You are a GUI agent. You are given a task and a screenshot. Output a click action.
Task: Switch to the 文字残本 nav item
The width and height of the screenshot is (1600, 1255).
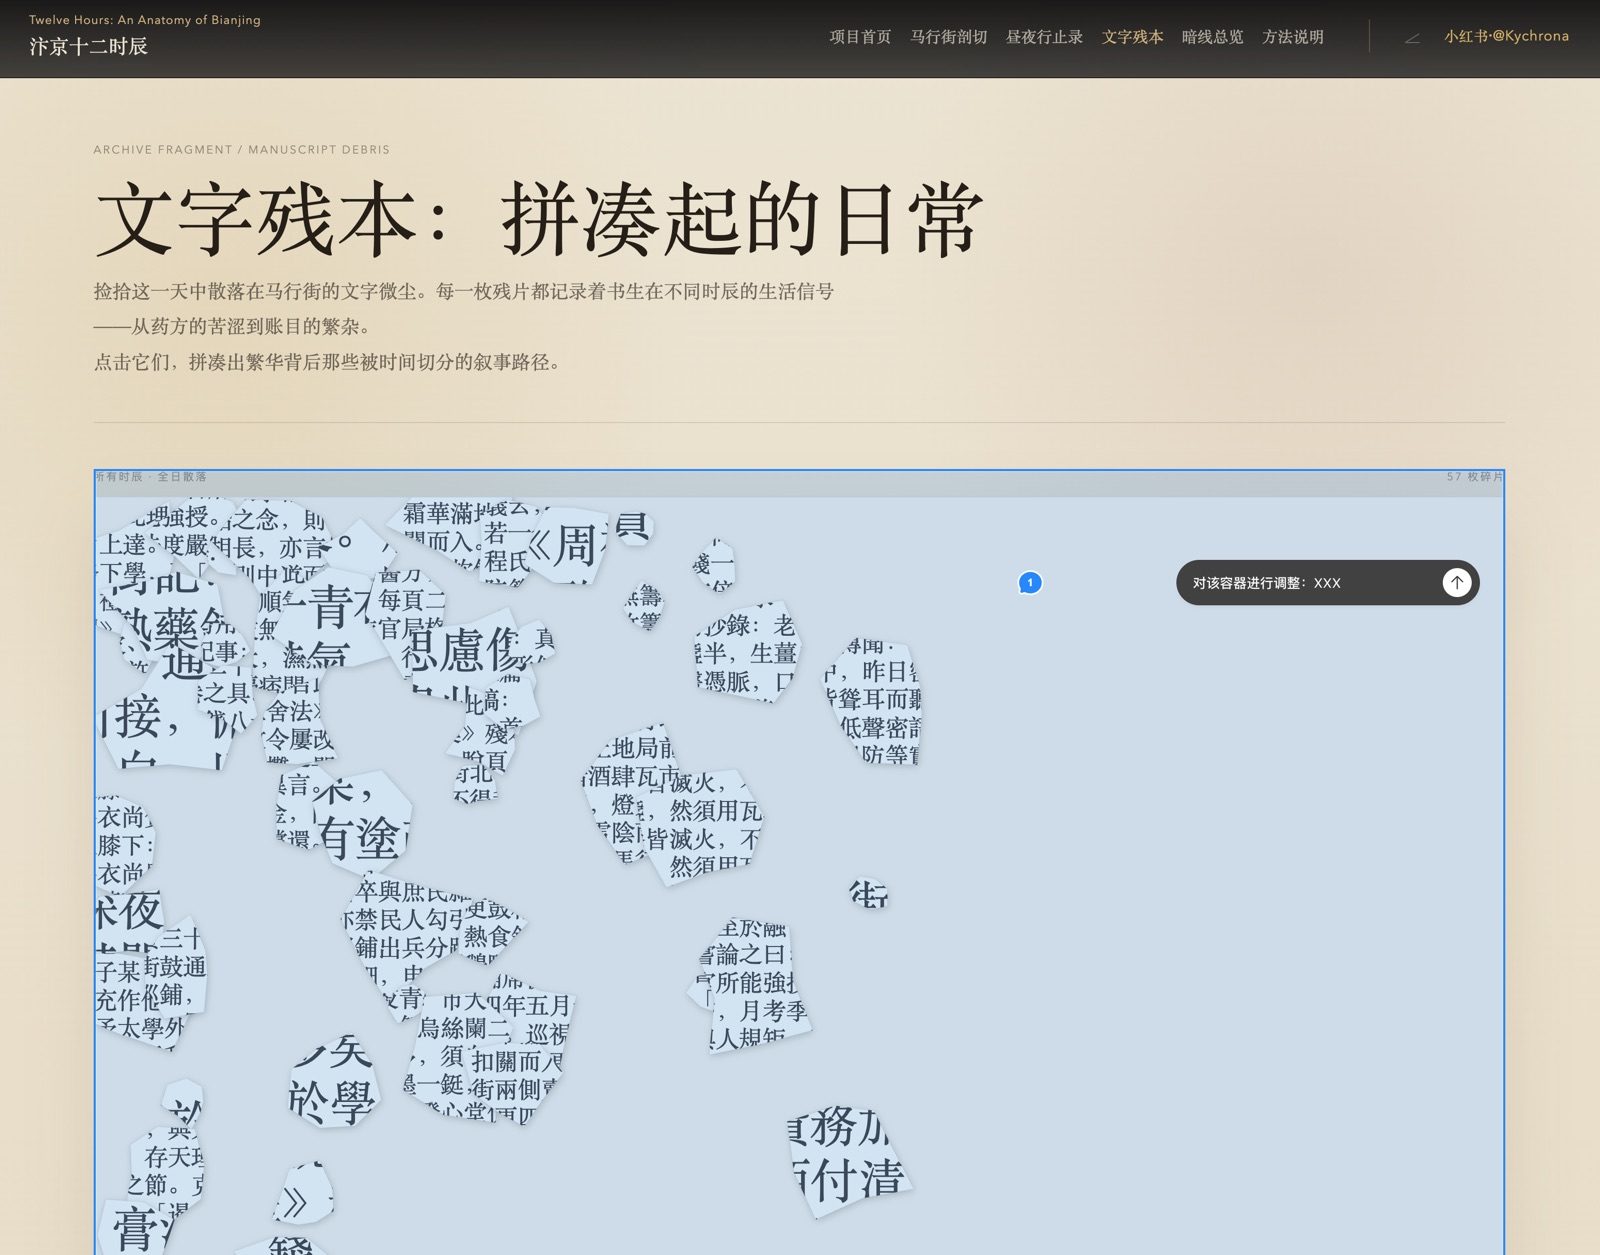click(1132, 37)
